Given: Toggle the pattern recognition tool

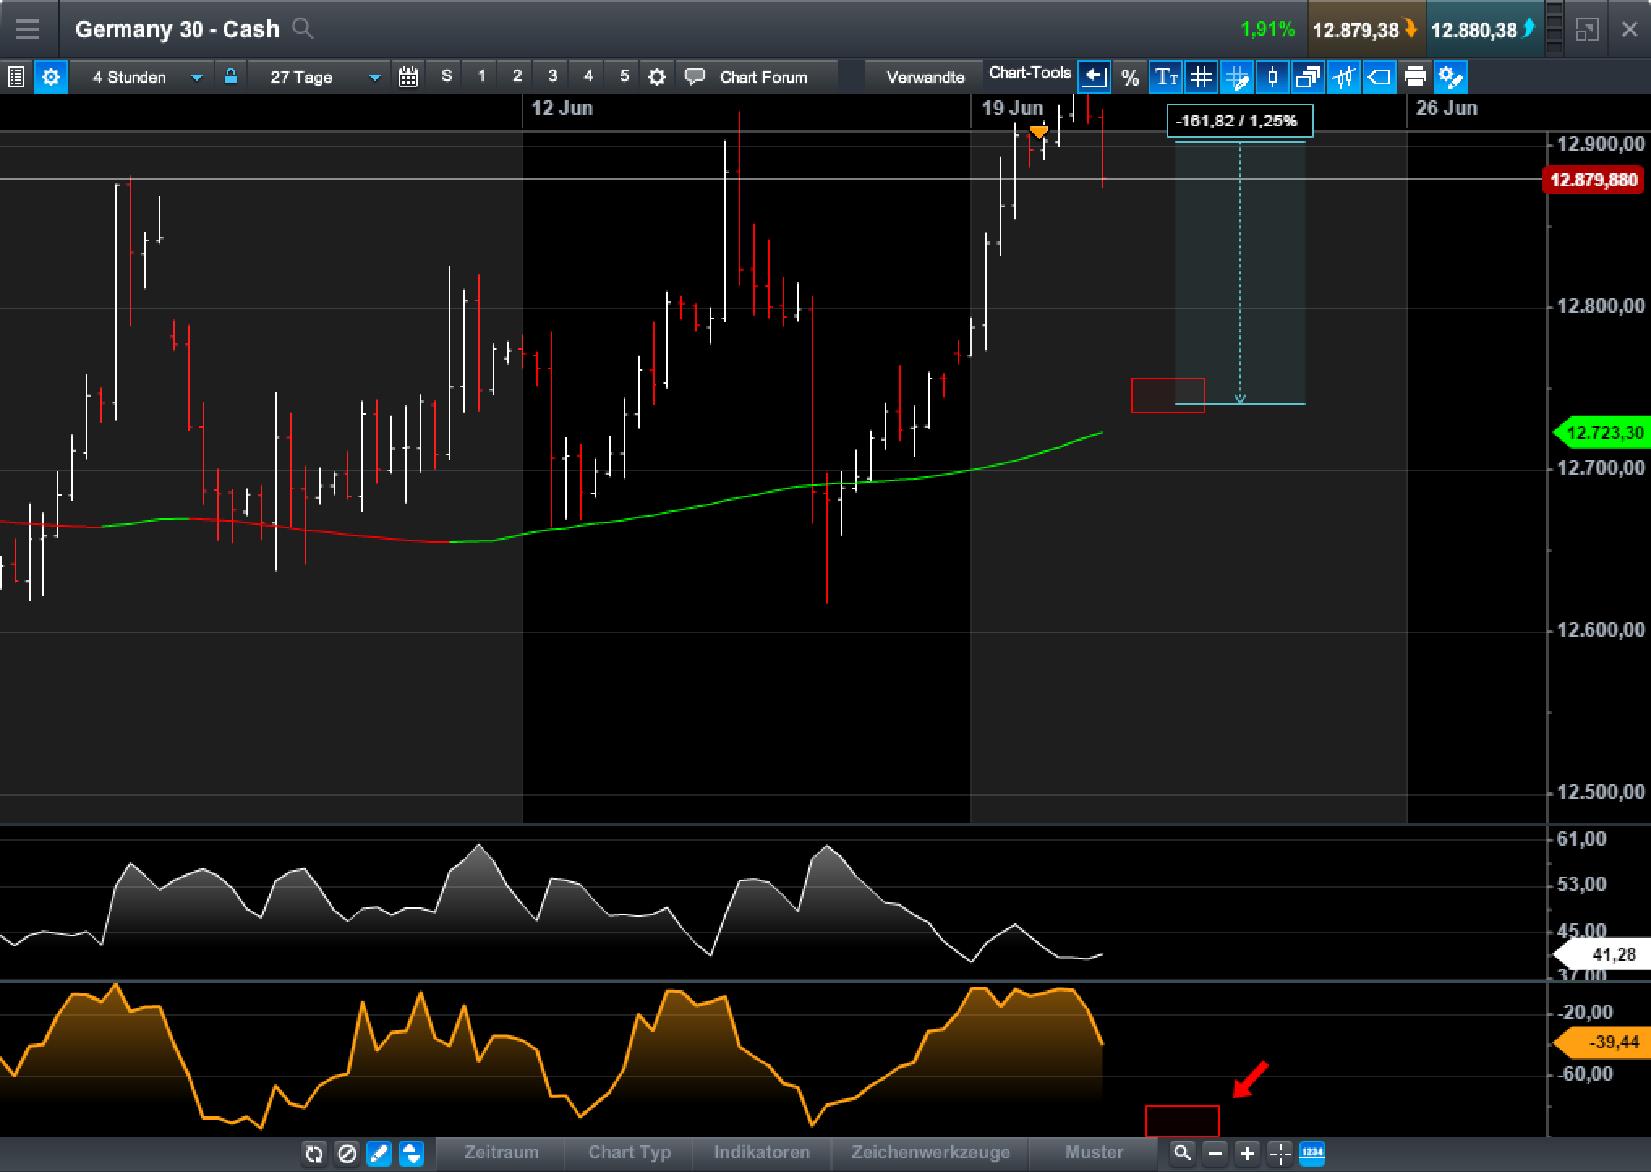Looking at the screenshot, I should (1345, 76).
